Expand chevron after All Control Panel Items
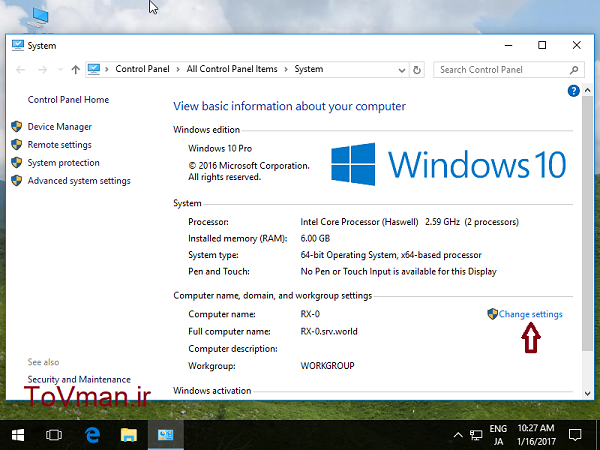 [x=286, y=69]
